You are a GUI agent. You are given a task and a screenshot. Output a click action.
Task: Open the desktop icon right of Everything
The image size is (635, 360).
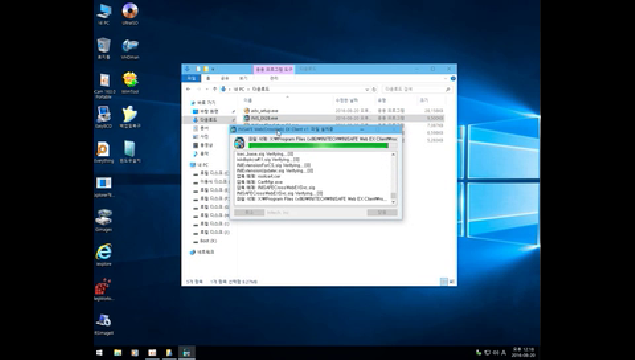pyautogui.click(x=130, y=152)
